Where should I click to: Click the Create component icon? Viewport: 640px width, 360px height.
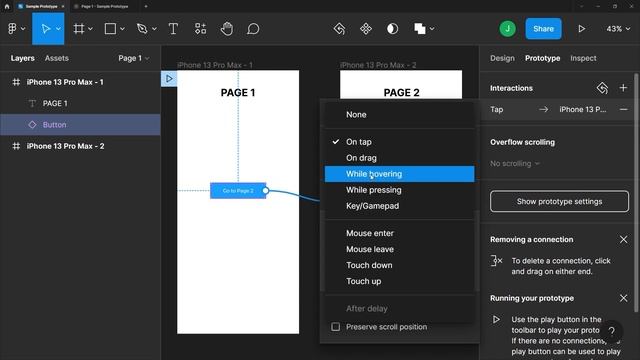pyautogui.click(x=366, y=29)
